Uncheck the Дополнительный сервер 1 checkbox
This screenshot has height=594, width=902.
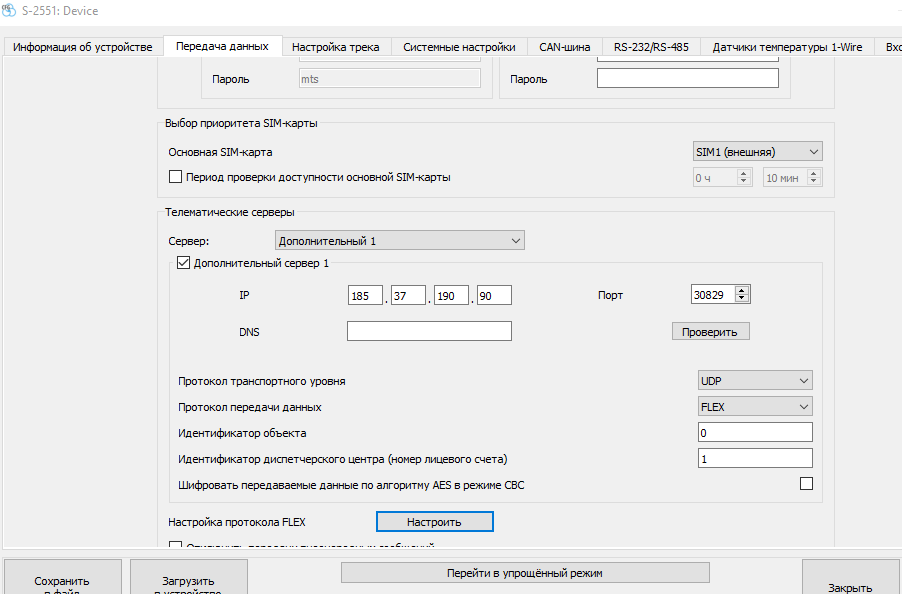[x=183, y=263]
